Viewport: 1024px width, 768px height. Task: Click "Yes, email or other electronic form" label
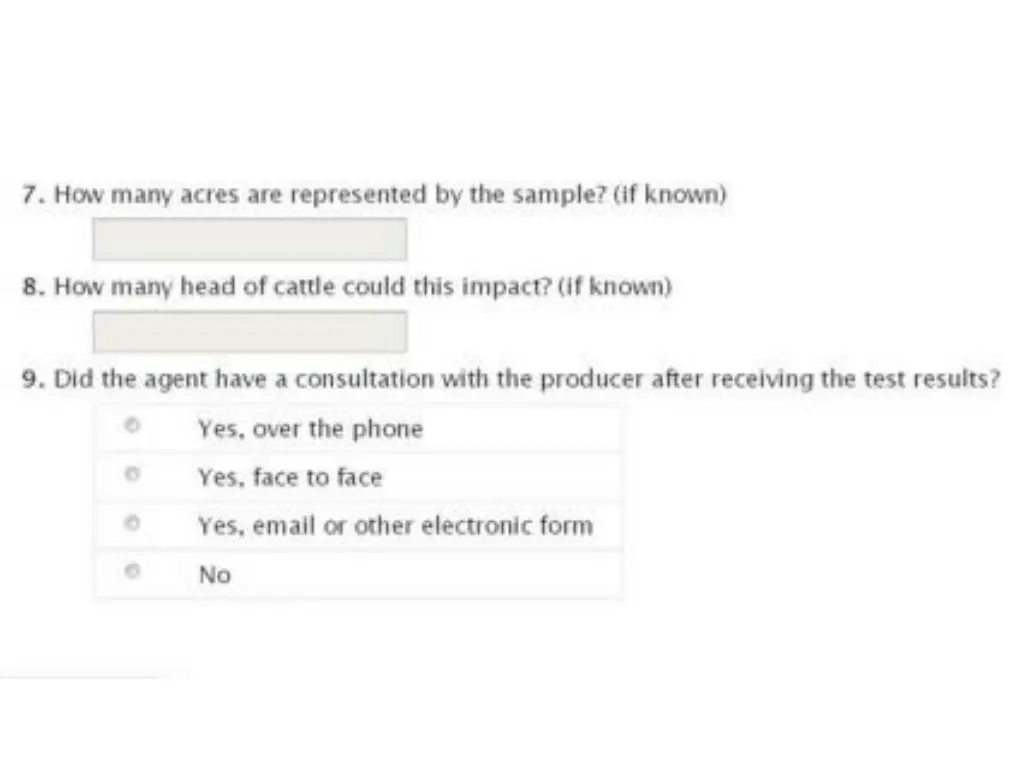click(395, 526)
